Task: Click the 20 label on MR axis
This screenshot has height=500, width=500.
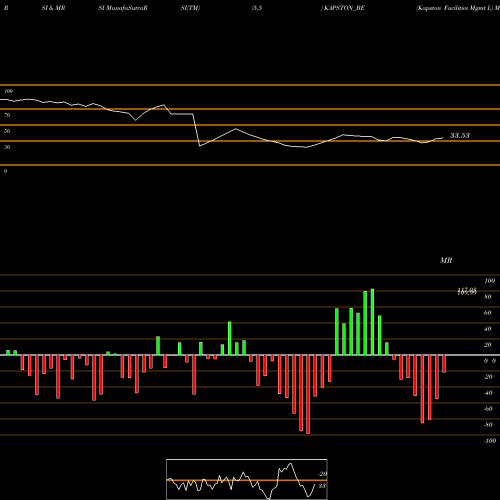Action: 488,345
